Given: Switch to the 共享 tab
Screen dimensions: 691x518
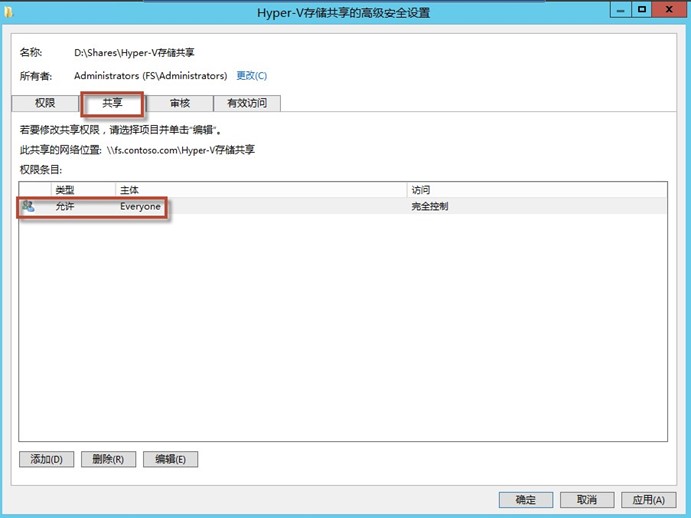Looking at the screenshot, I should pos(112,103).
